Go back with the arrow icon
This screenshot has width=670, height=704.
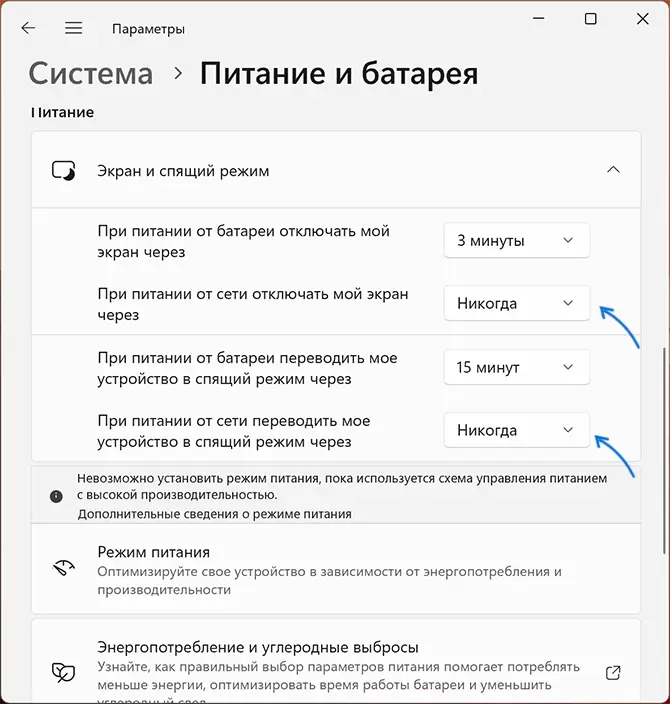point(28,28)
